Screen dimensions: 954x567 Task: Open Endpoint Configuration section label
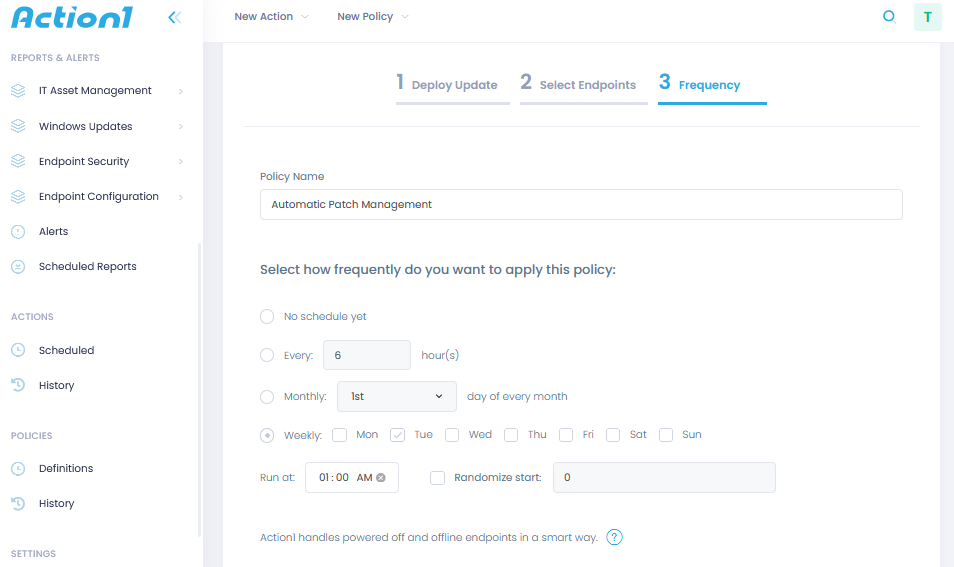[x=99, y=197]
